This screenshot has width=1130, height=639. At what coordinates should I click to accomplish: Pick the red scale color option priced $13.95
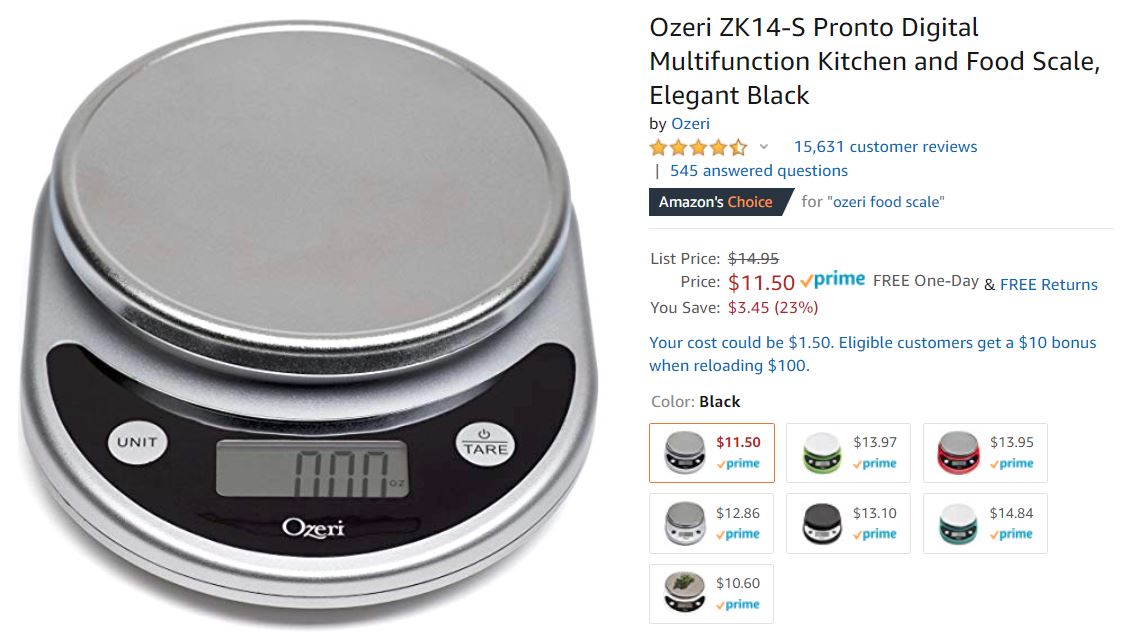click(985, 452)
